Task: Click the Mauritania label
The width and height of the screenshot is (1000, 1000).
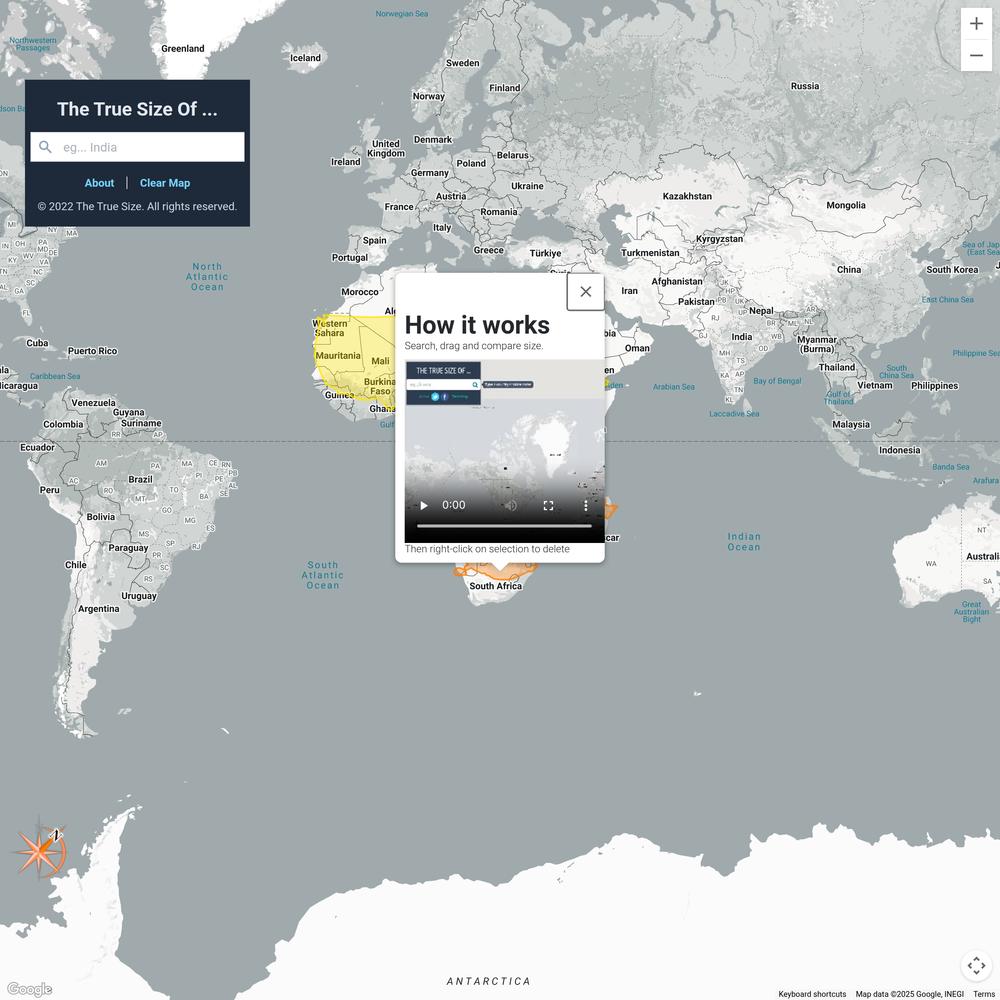Action: pyautogui.click(x=338, y=356)
